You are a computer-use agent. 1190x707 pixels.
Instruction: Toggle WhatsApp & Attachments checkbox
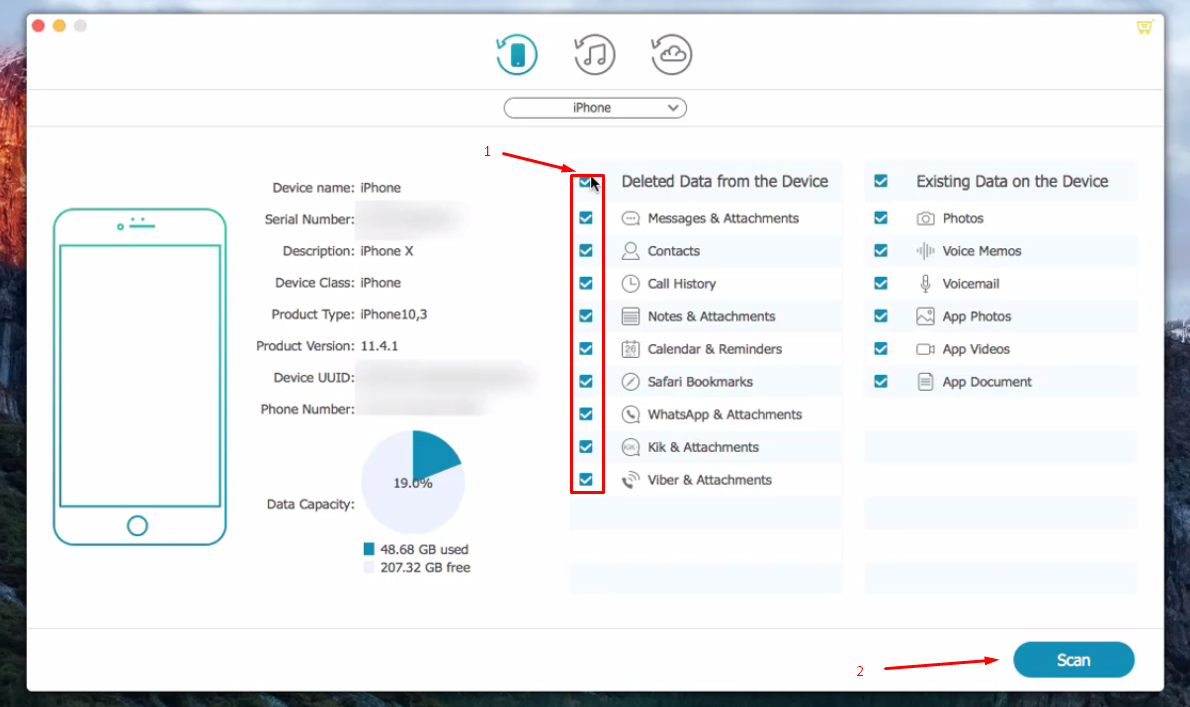pos(586,414)
